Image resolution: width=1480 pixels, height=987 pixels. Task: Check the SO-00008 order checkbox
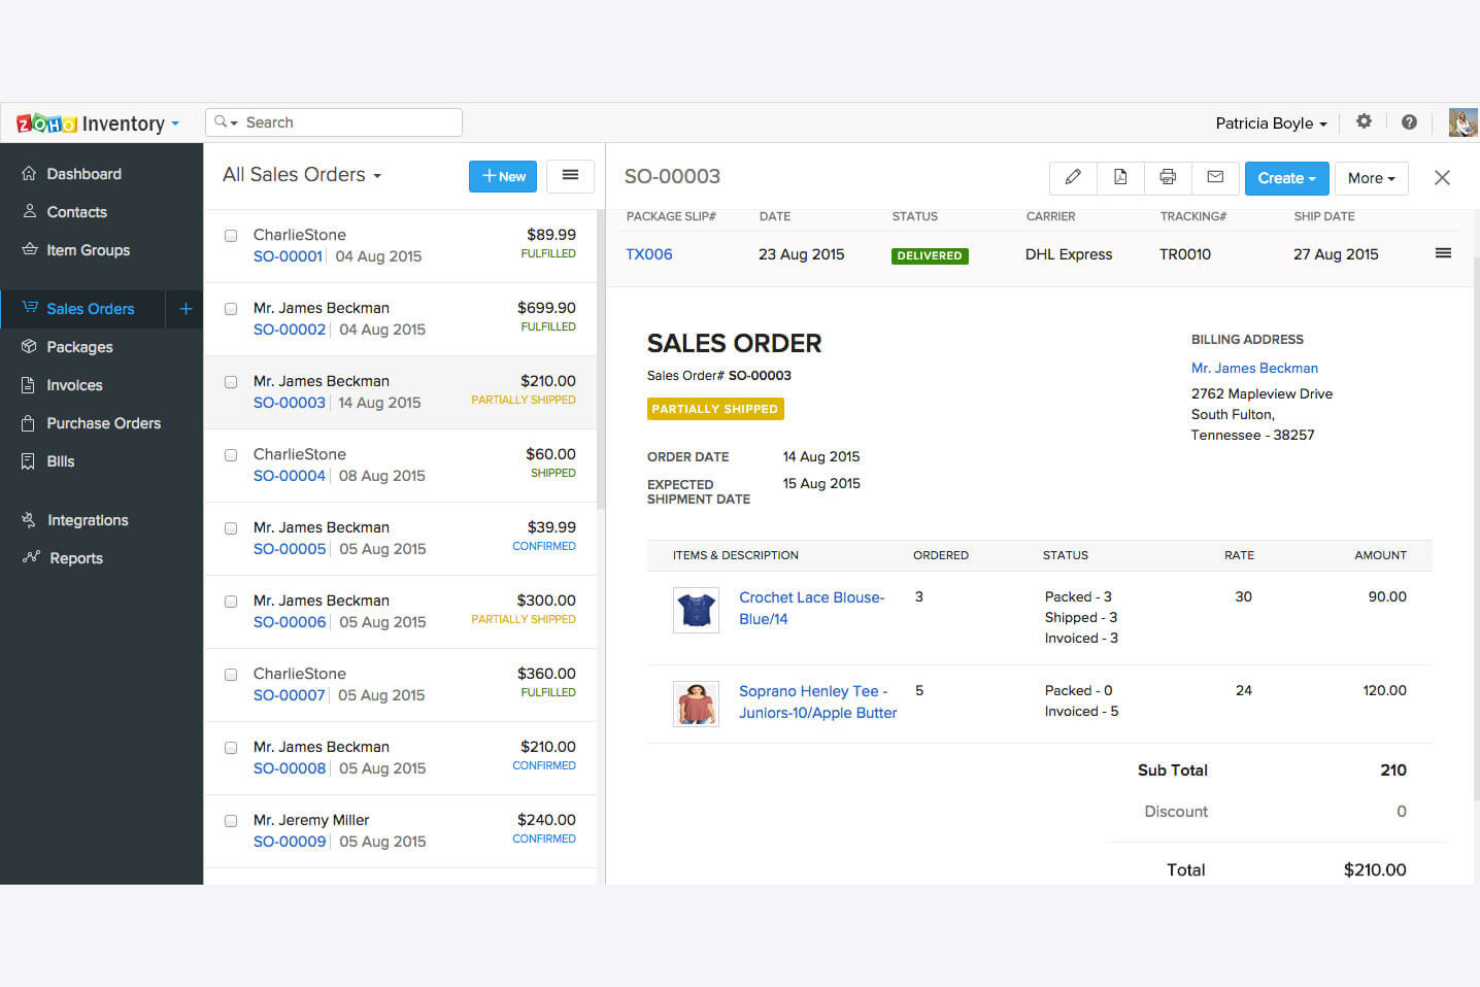coord(231,748)
